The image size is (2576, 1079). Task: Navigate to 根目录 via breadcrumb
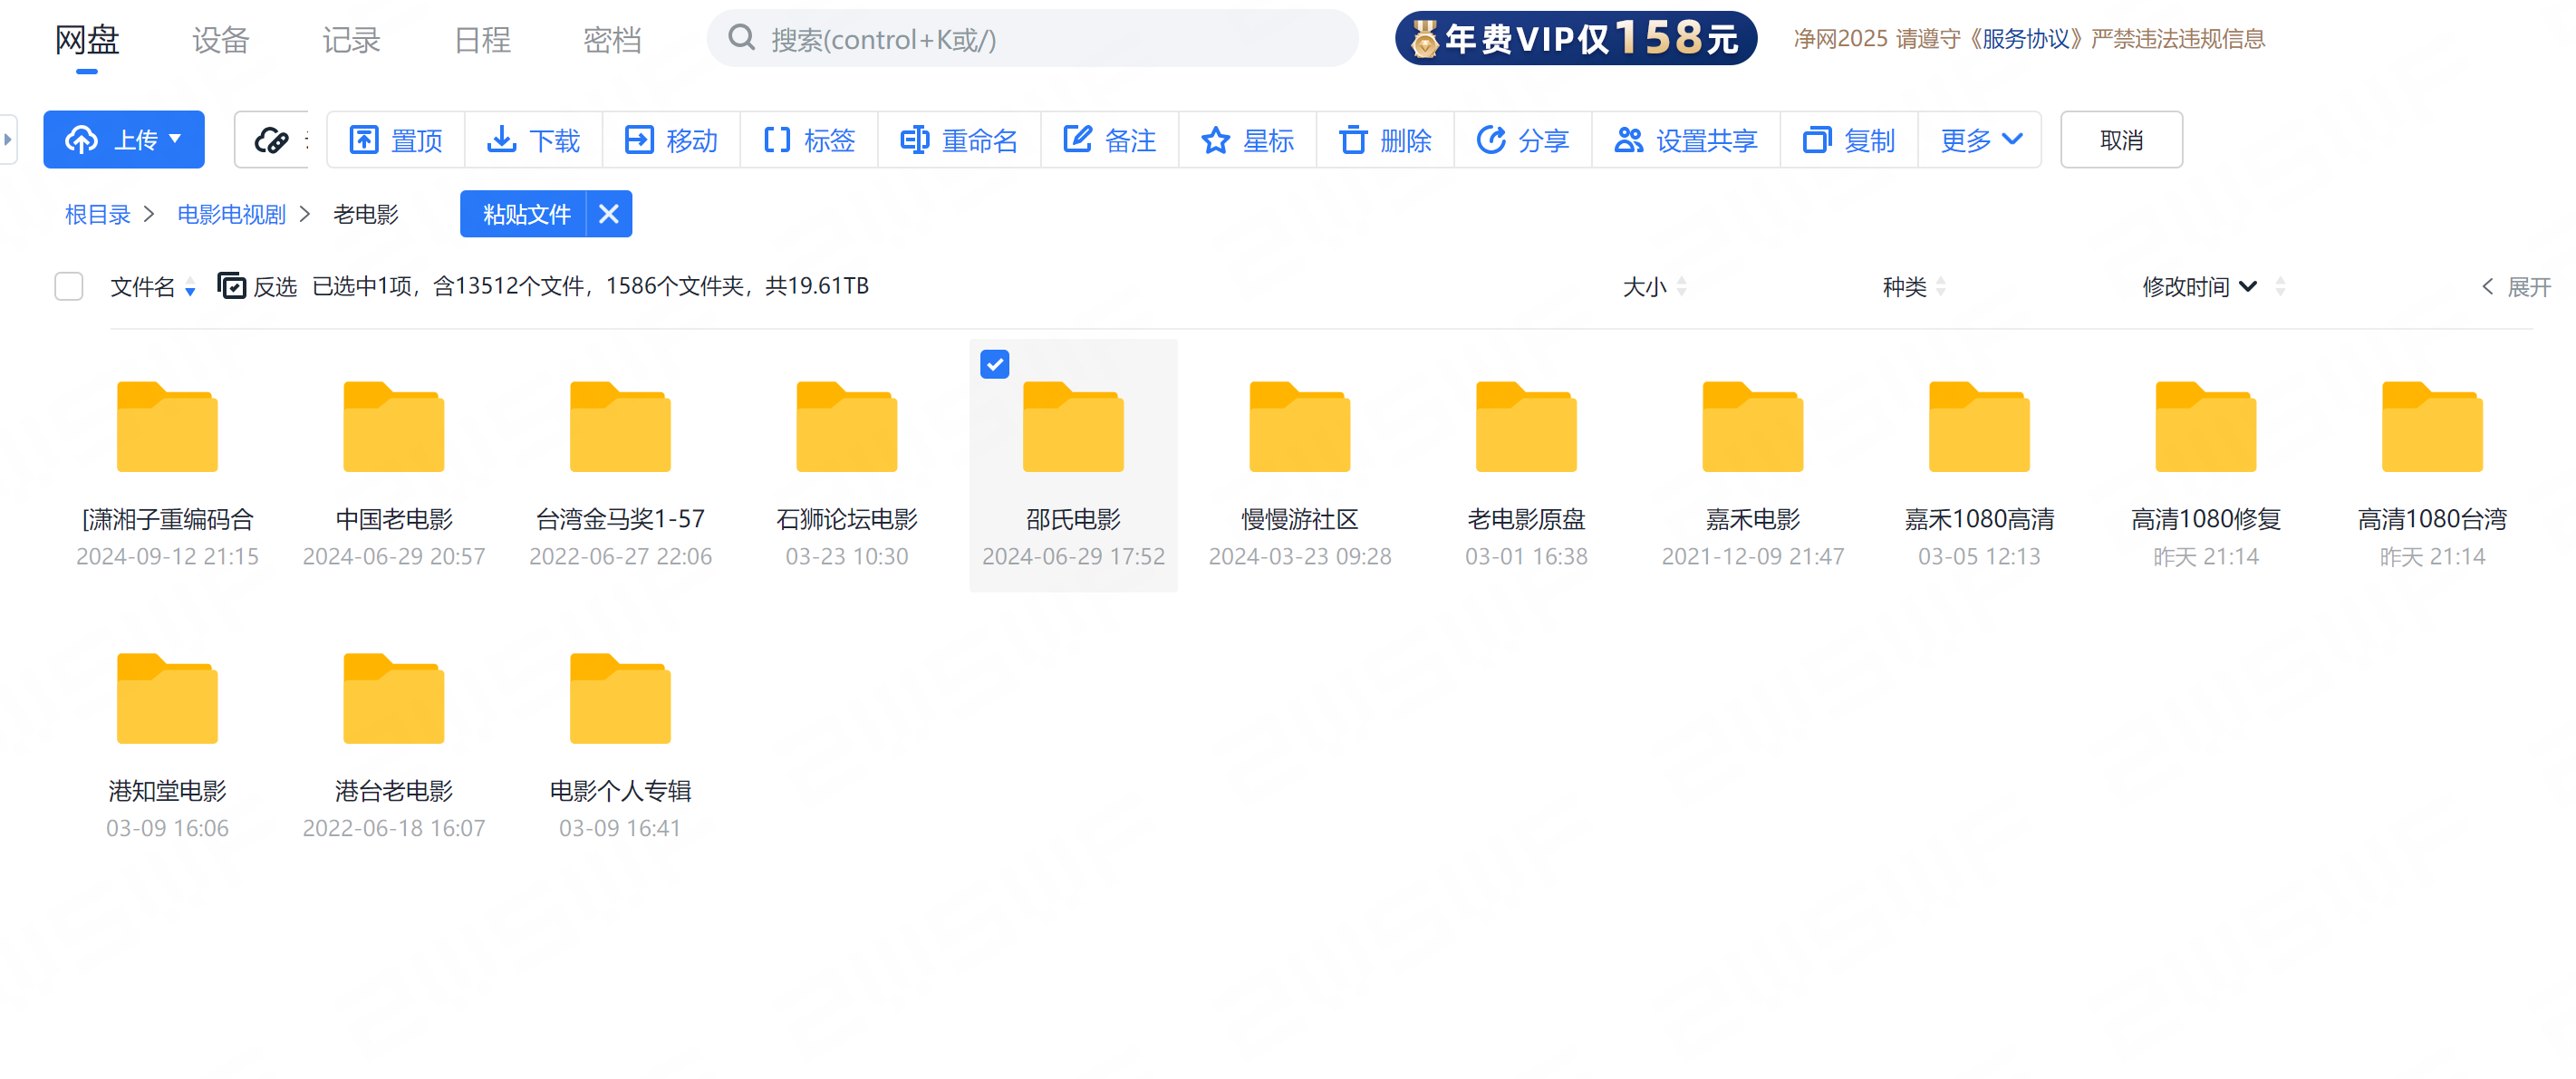click(97, 214)
